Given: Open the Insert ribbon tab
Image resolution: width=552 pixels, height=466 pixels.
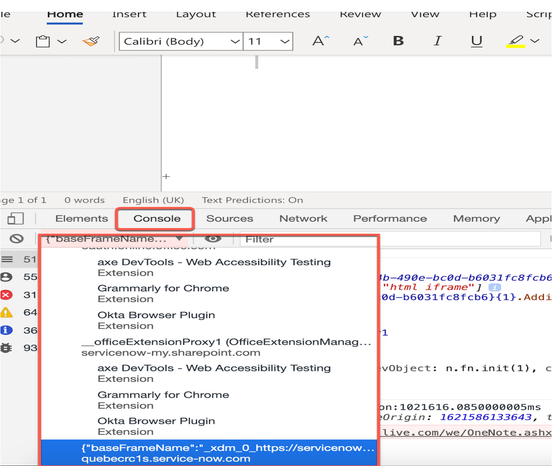Looking at the screenshot, I should [129, 15].
